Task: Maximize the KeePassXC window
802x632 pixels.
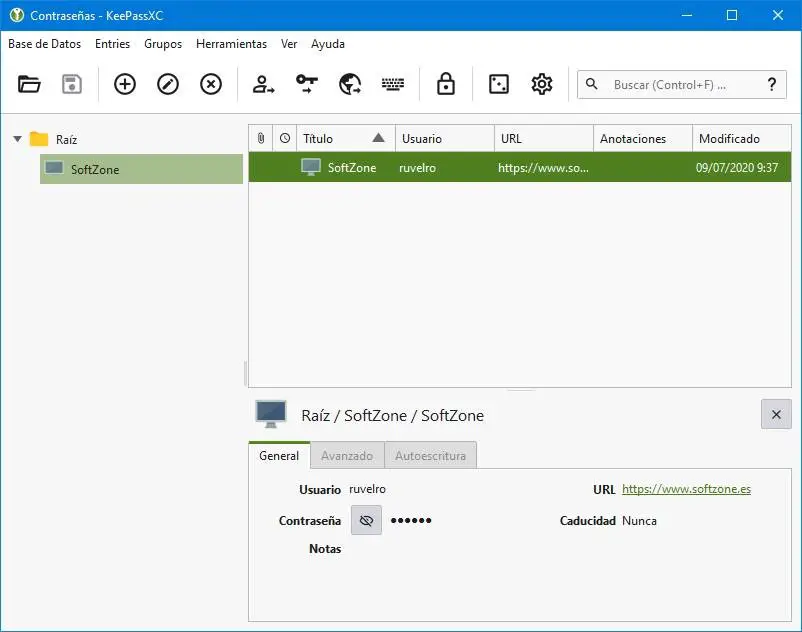Action: click(x=732, y=15)
